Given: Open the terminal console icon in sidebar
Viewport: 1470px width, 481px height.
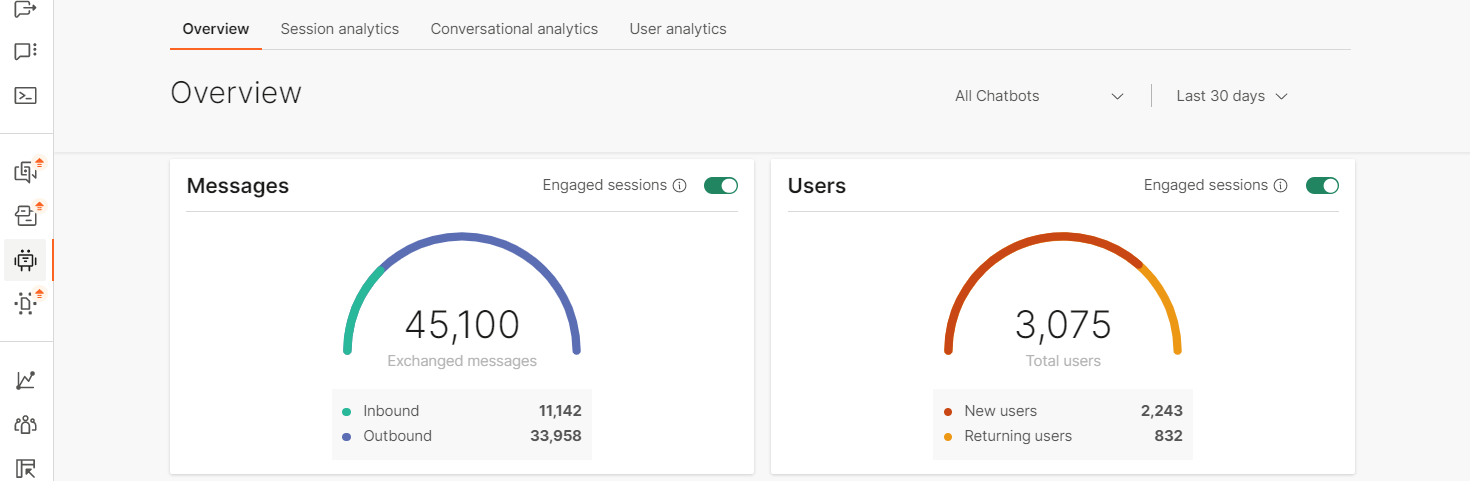Looking at the screenshot, I should pos(26,96).
